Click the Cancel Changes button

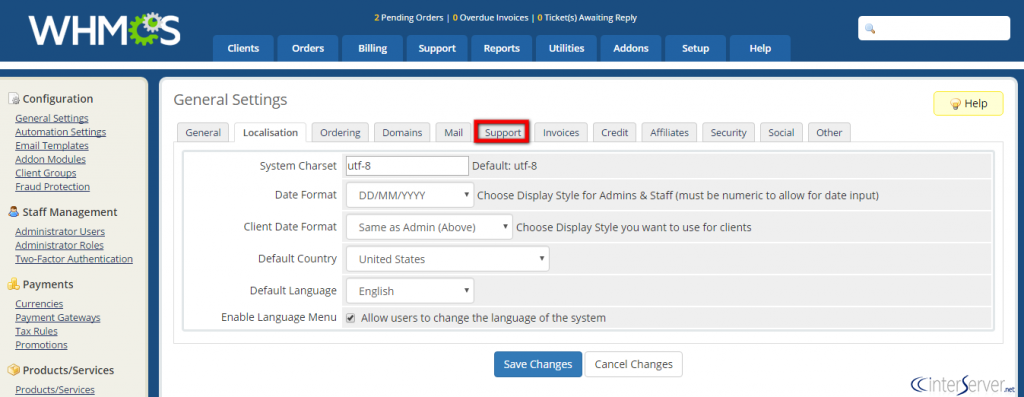(633, 364)
